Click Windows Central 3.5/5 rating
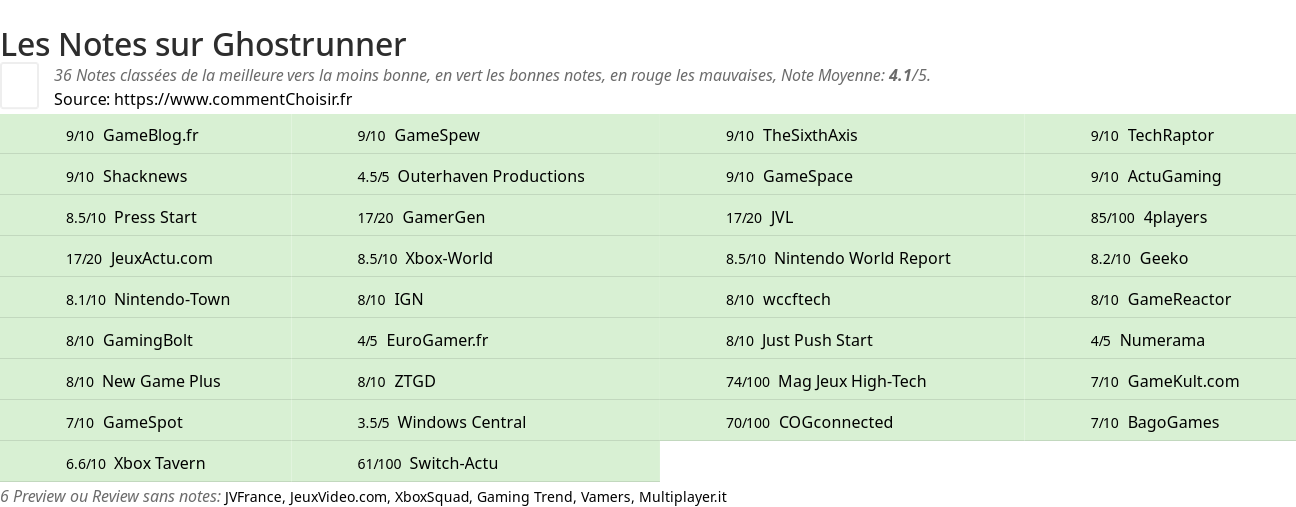This screenshot has height=507, width=1296. 441,422
